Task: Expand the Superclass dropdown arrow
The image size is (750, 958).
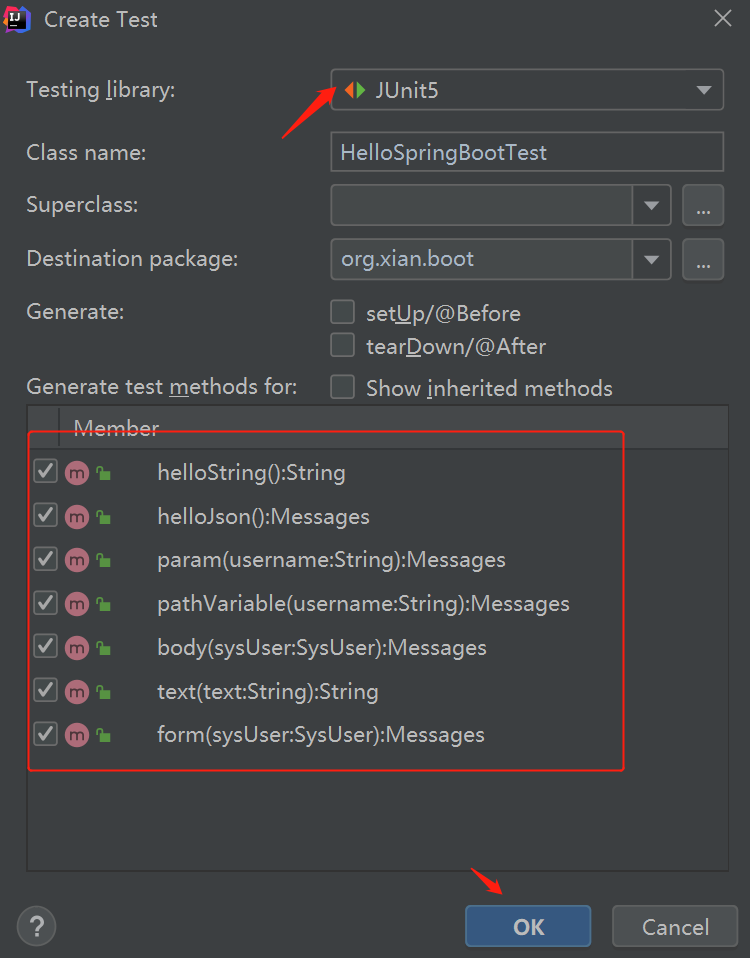Action: (651, 206)
